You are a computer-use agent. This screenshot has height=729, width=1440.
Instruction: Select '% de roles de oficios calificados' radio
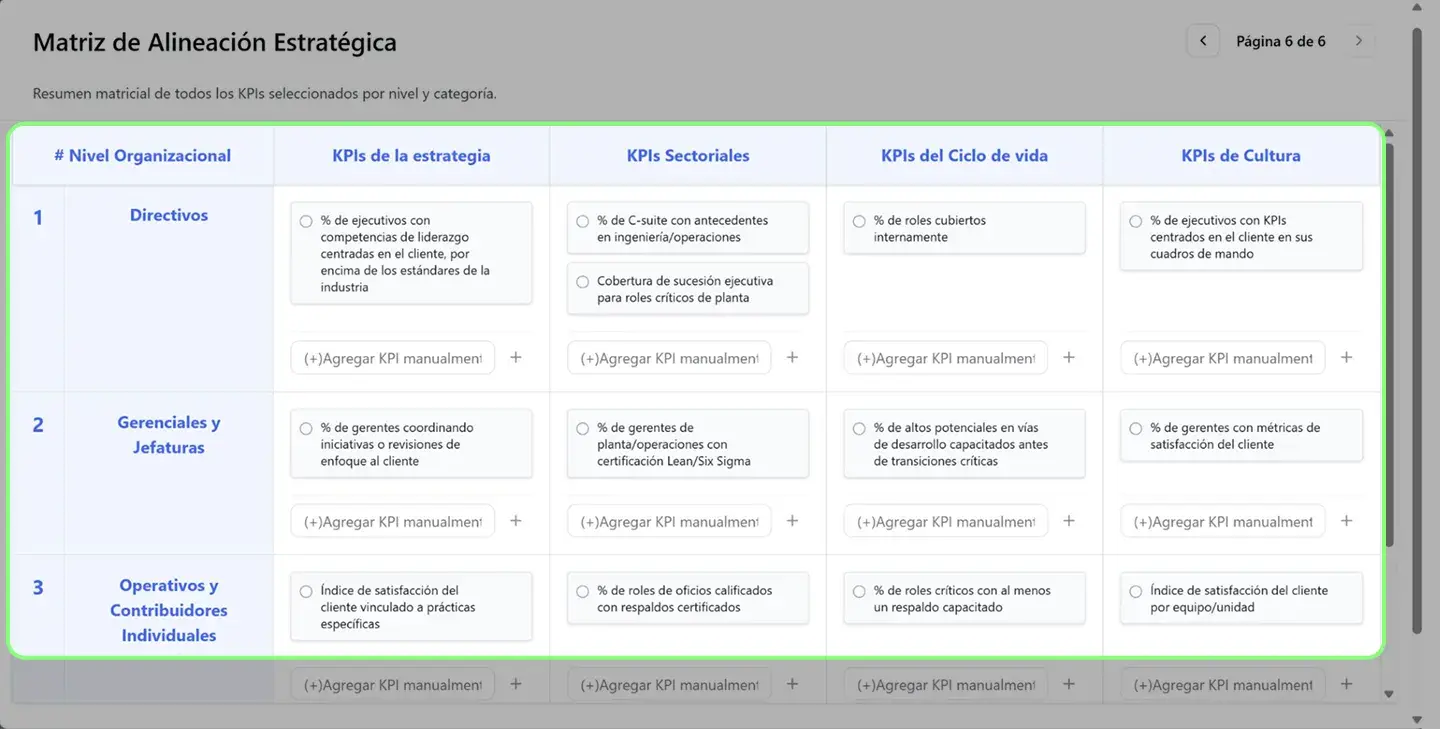pyautogui.click(x=583, y=591)
